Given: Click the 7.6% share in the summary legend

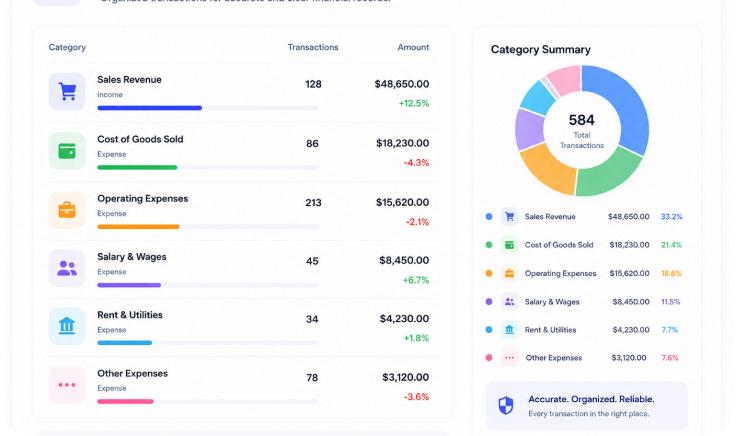Looking at the screenshot, I should 670,358.
